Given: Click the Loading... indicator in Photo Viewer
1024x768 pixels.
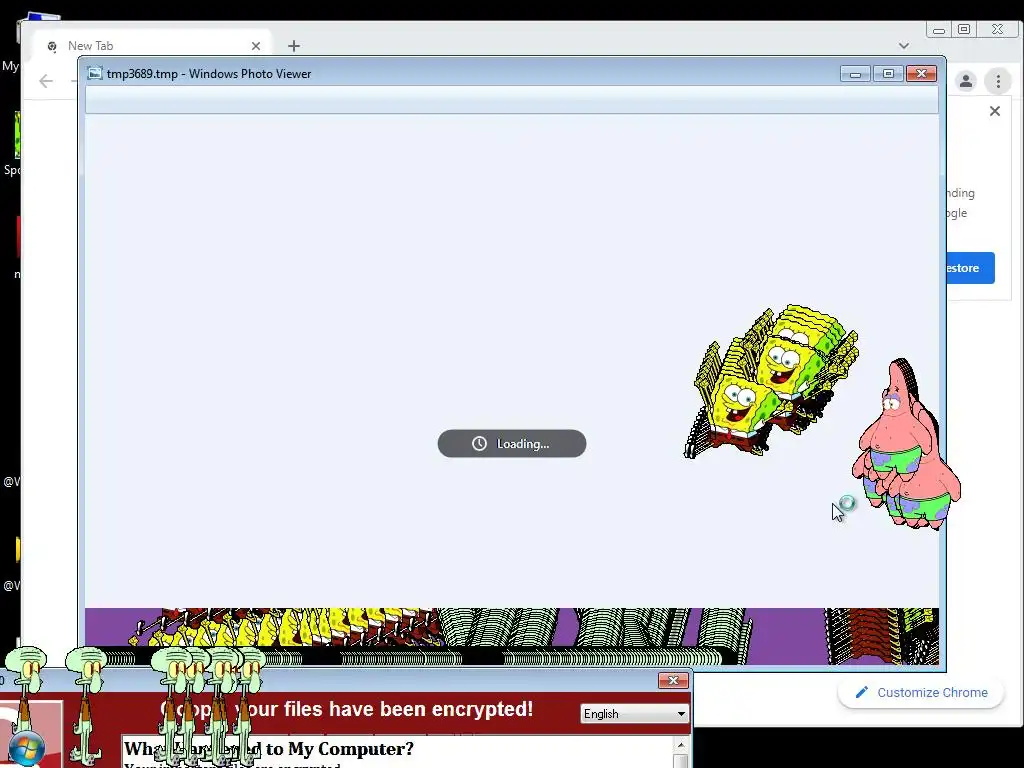Looking at the screenshot, I should (x=512, y=443).
